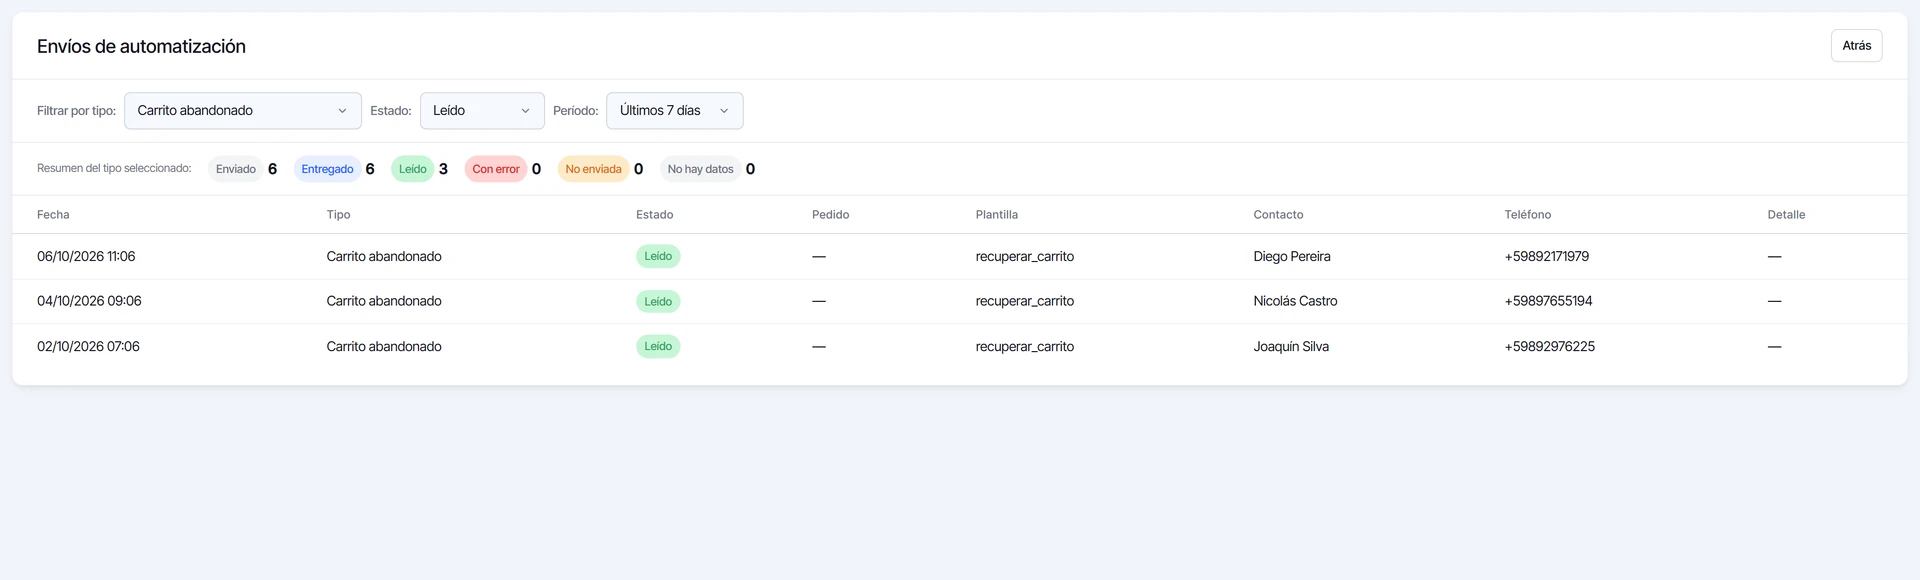
Task: Select date 06/10/2026 11:06
Action: 86,257
